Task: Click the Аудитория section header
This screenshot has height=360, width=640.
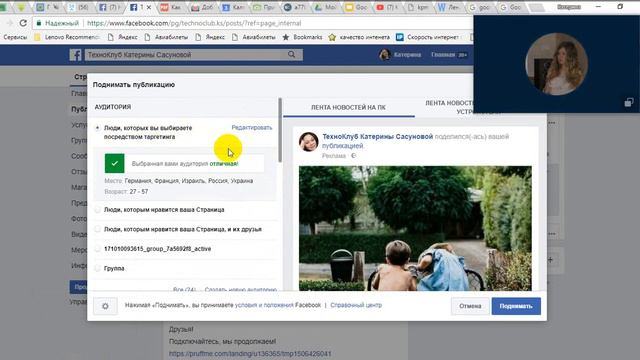Action: (x=113, y=107)
